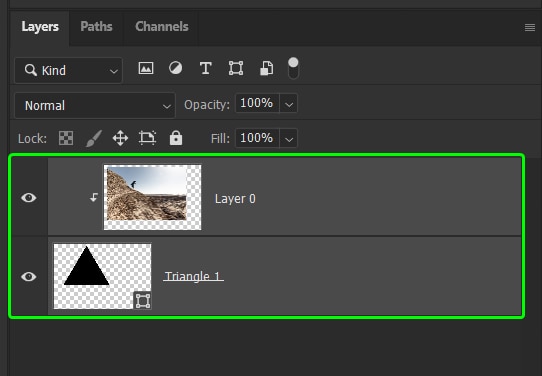542x376 pixels.
Task: Hide Triangle 1 layer eye icon
Action: coord(29,276)
